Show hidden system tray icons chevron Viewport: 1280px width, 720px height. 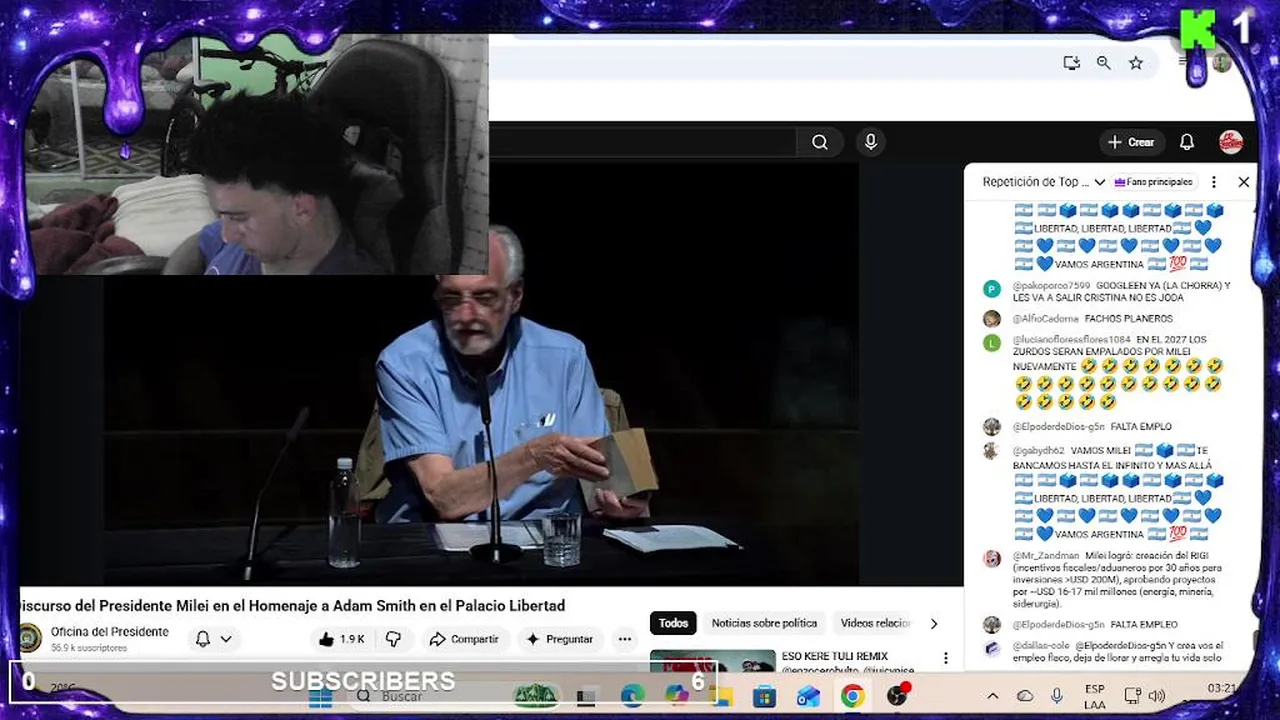pyautogui.click(x=992, y=696)
